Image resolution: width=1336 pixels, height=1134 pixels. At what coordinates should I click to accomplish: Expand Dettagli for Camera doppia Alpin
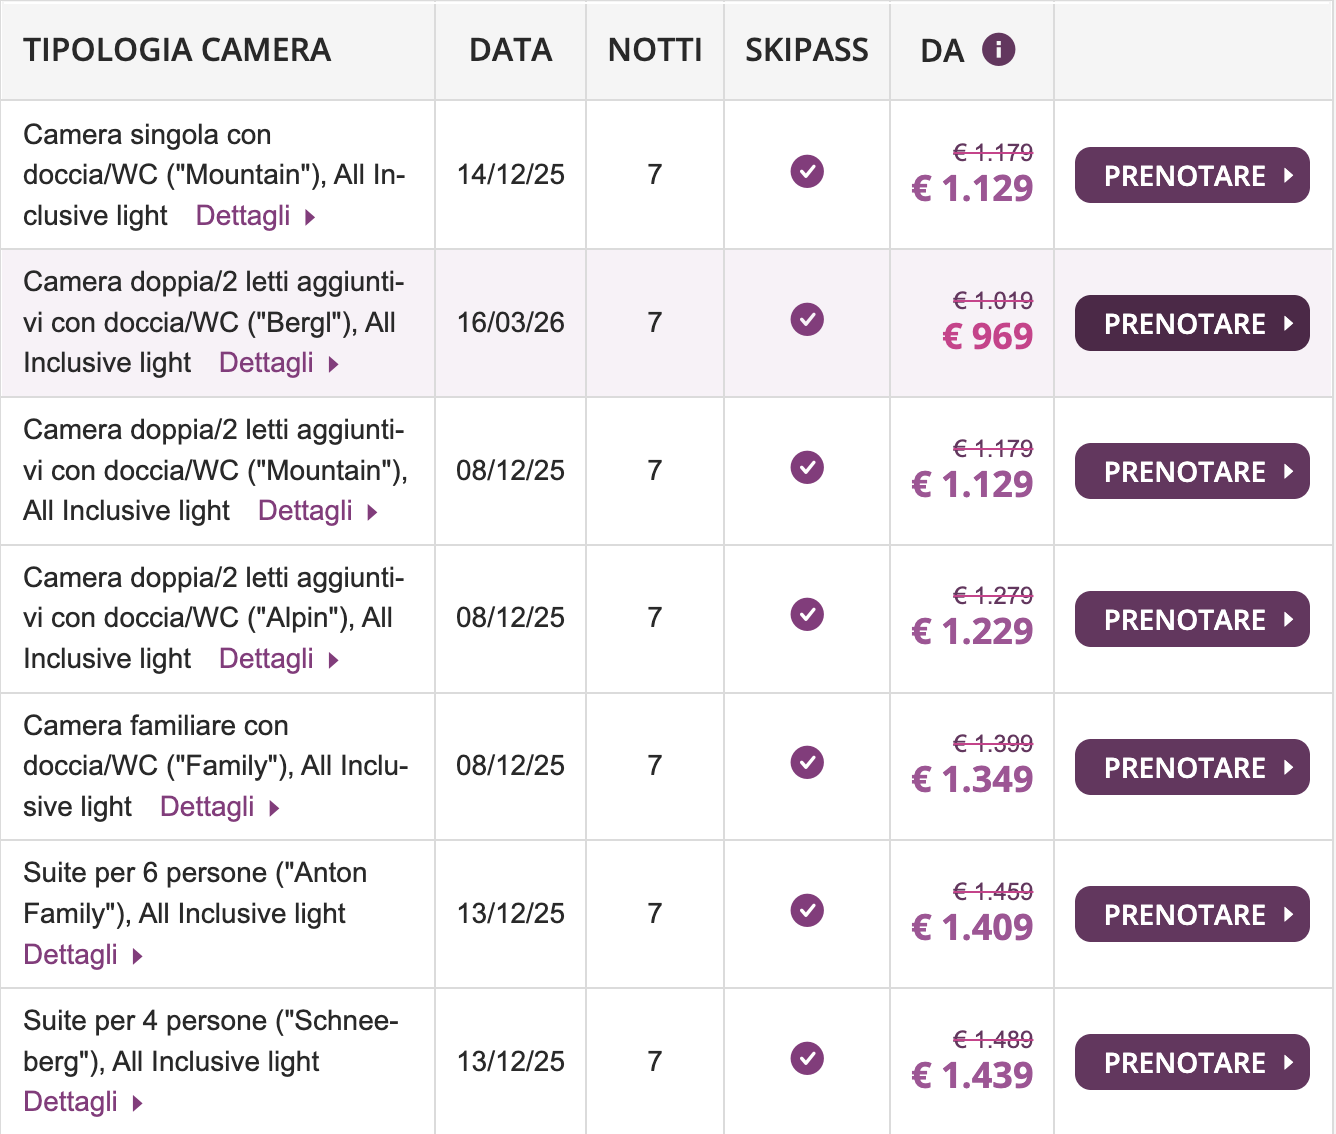278,659
